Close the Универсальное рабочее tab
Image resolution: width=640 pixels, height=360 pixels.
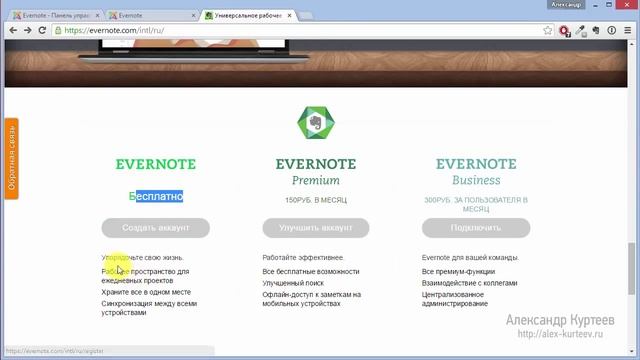coord(289,16)
